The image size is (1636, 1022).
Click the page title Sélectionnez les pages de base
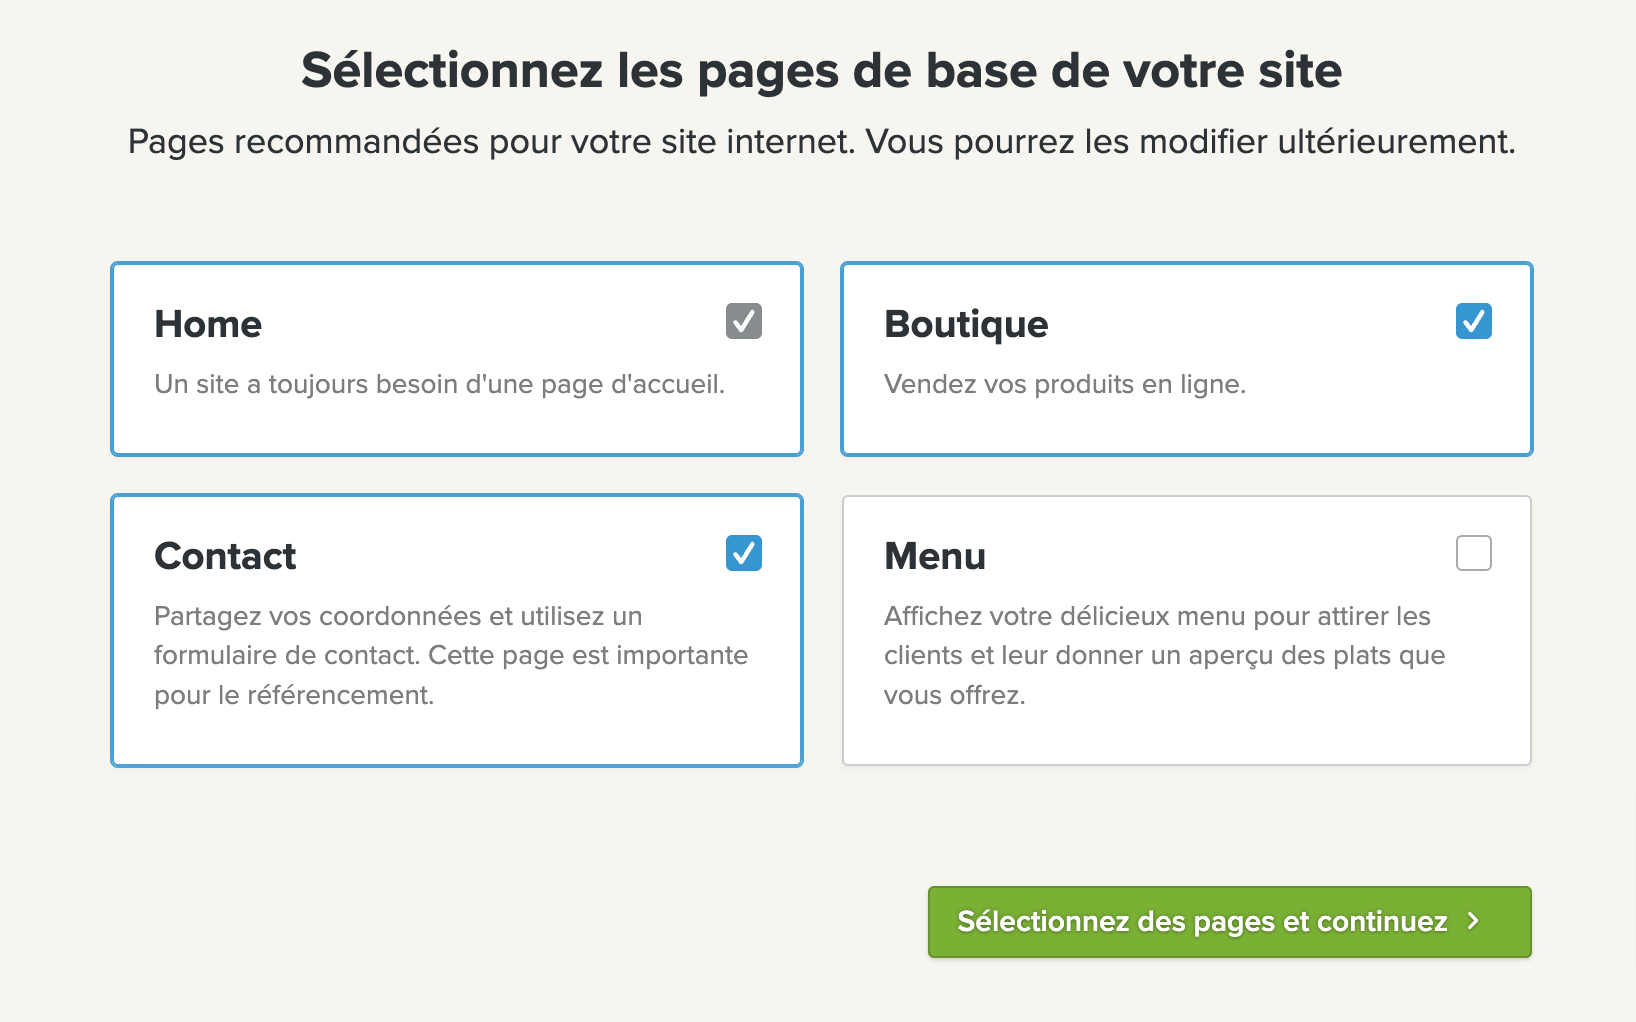[x=818, y=70]
